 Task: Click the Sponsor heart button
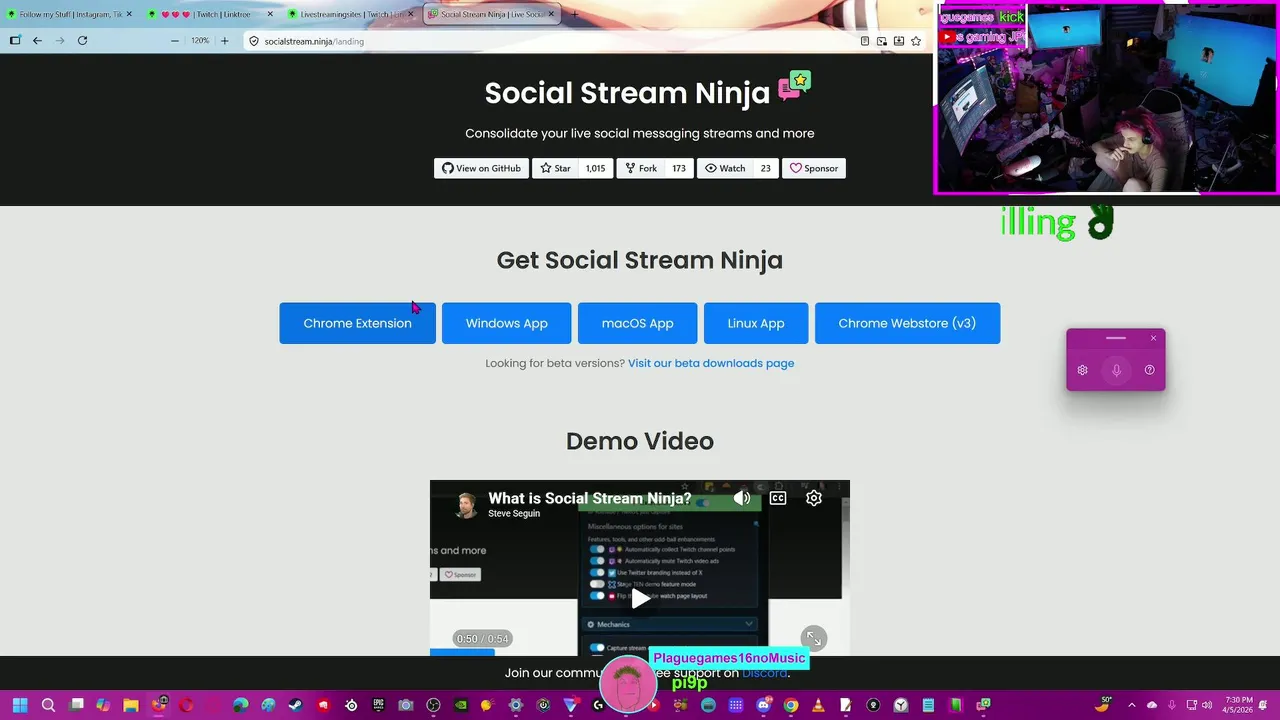[x=814, y=168]
